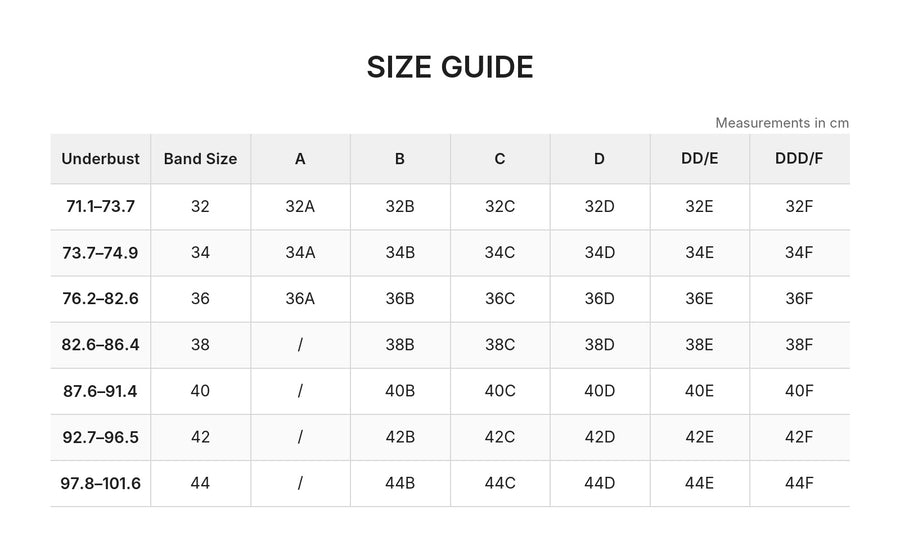
Task: Select size 44B cell
Action: pyautogui.click(x=400, y=483)
